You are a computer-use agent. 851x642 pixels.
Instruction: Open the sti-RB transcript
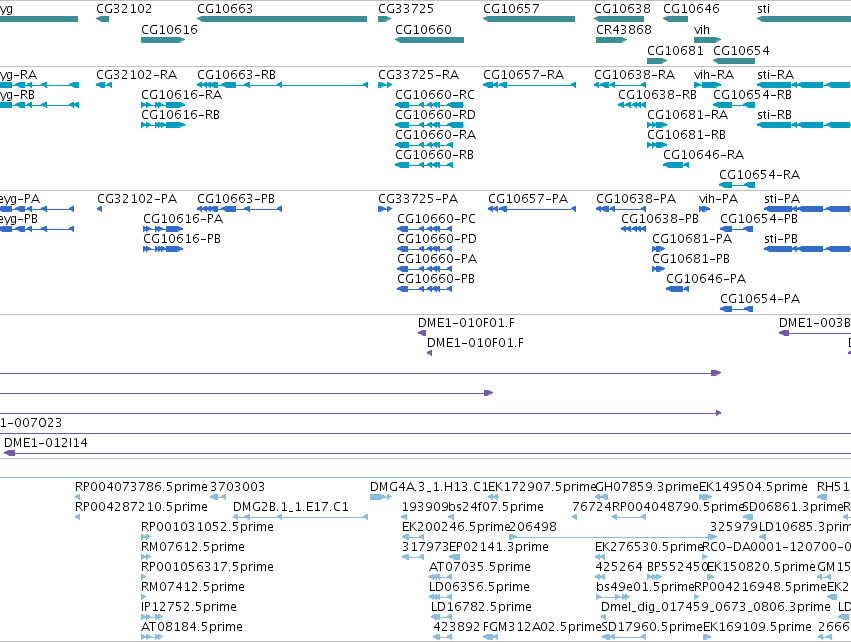(804, 125)
